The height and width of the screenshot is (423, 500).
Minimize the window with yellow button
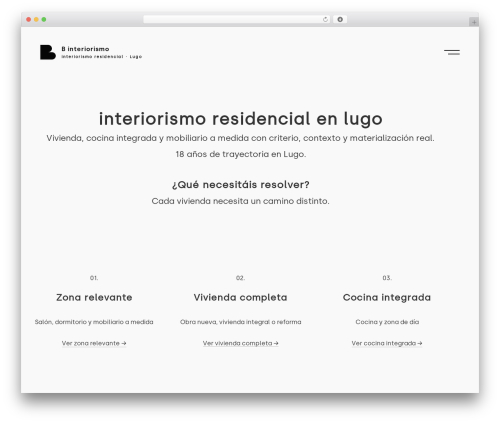tap(36, 20)
